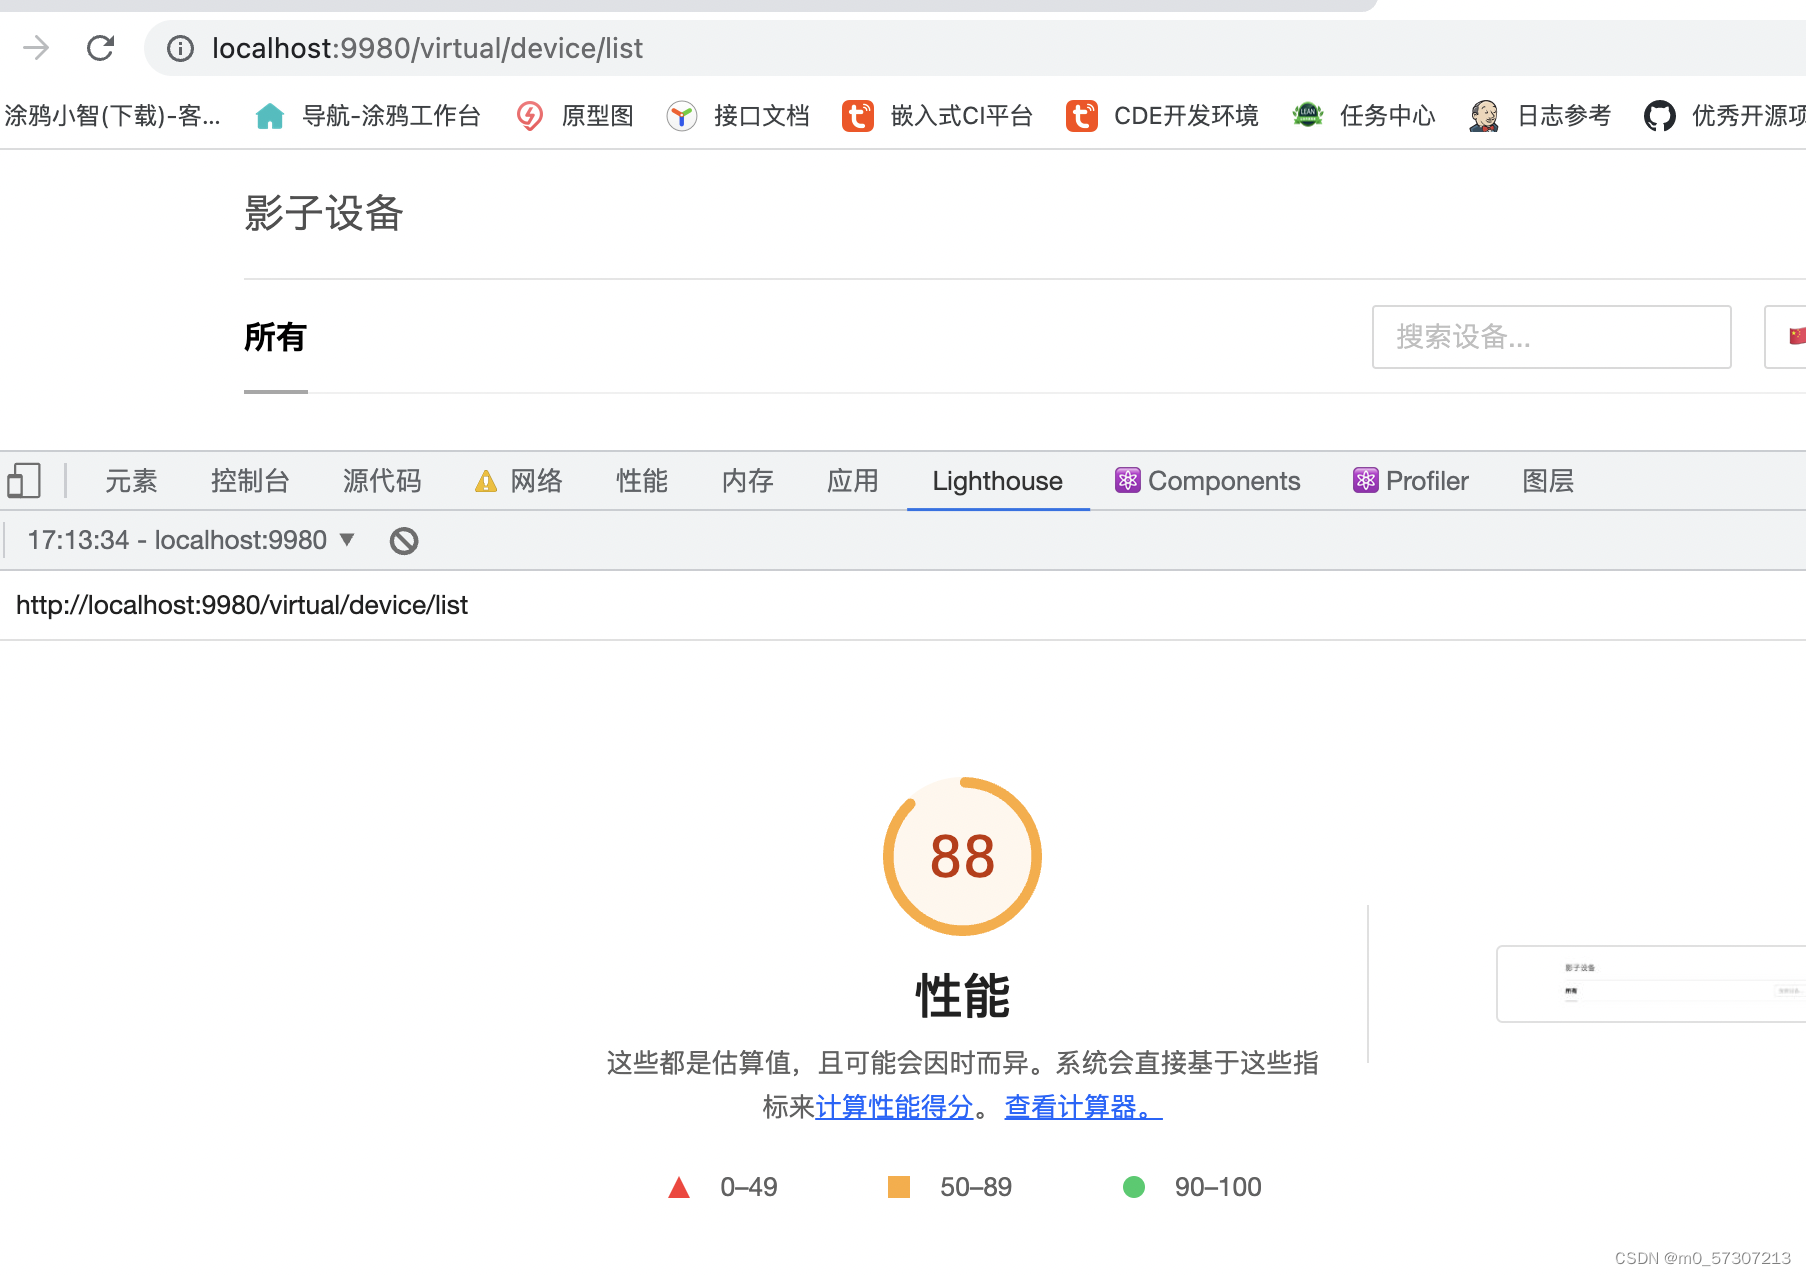Switch to the 内存 DevTools tab
The width and height of the screenshot is (1806, 1276).
click(748, 481)
